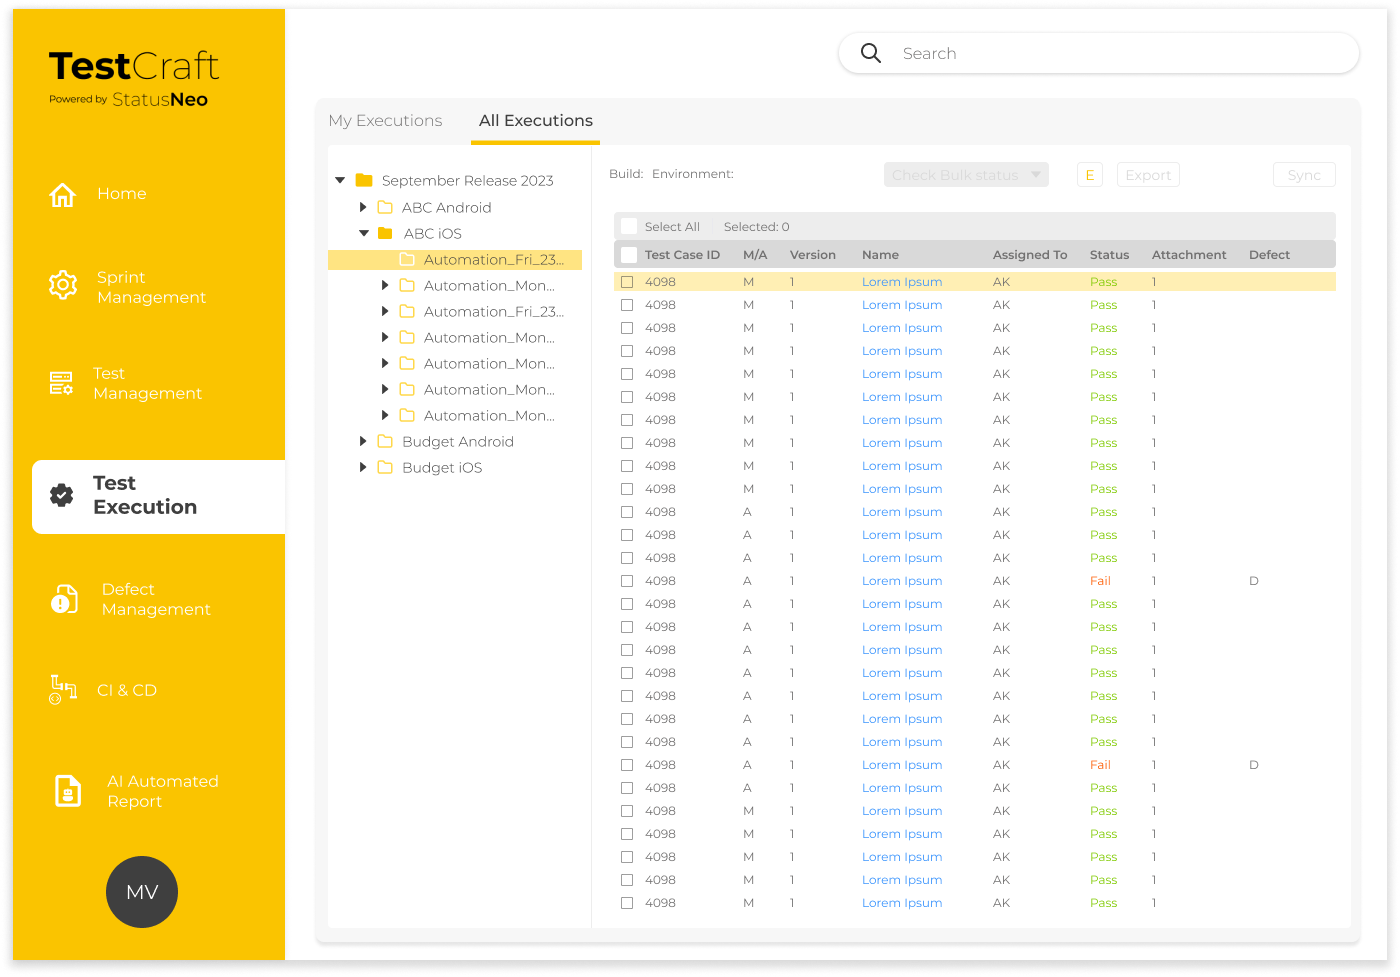
Task: Click the search magnifier icon
Action: (871, 53)
